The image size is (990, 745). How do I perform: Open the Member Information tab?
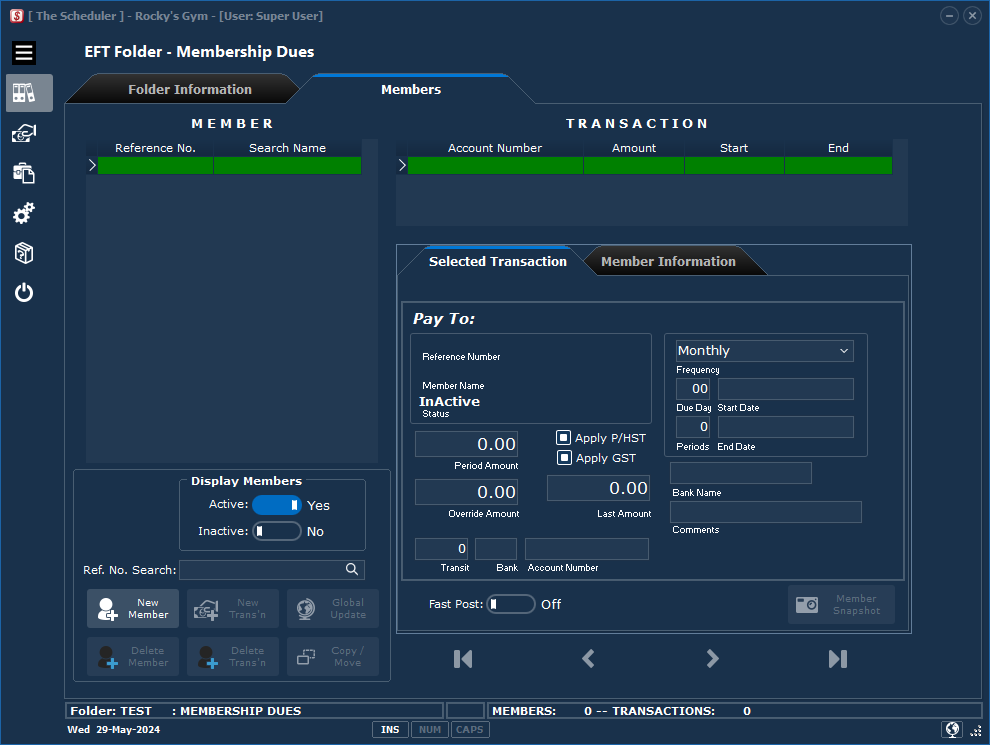pyautogui.click(x=668, y=261)
